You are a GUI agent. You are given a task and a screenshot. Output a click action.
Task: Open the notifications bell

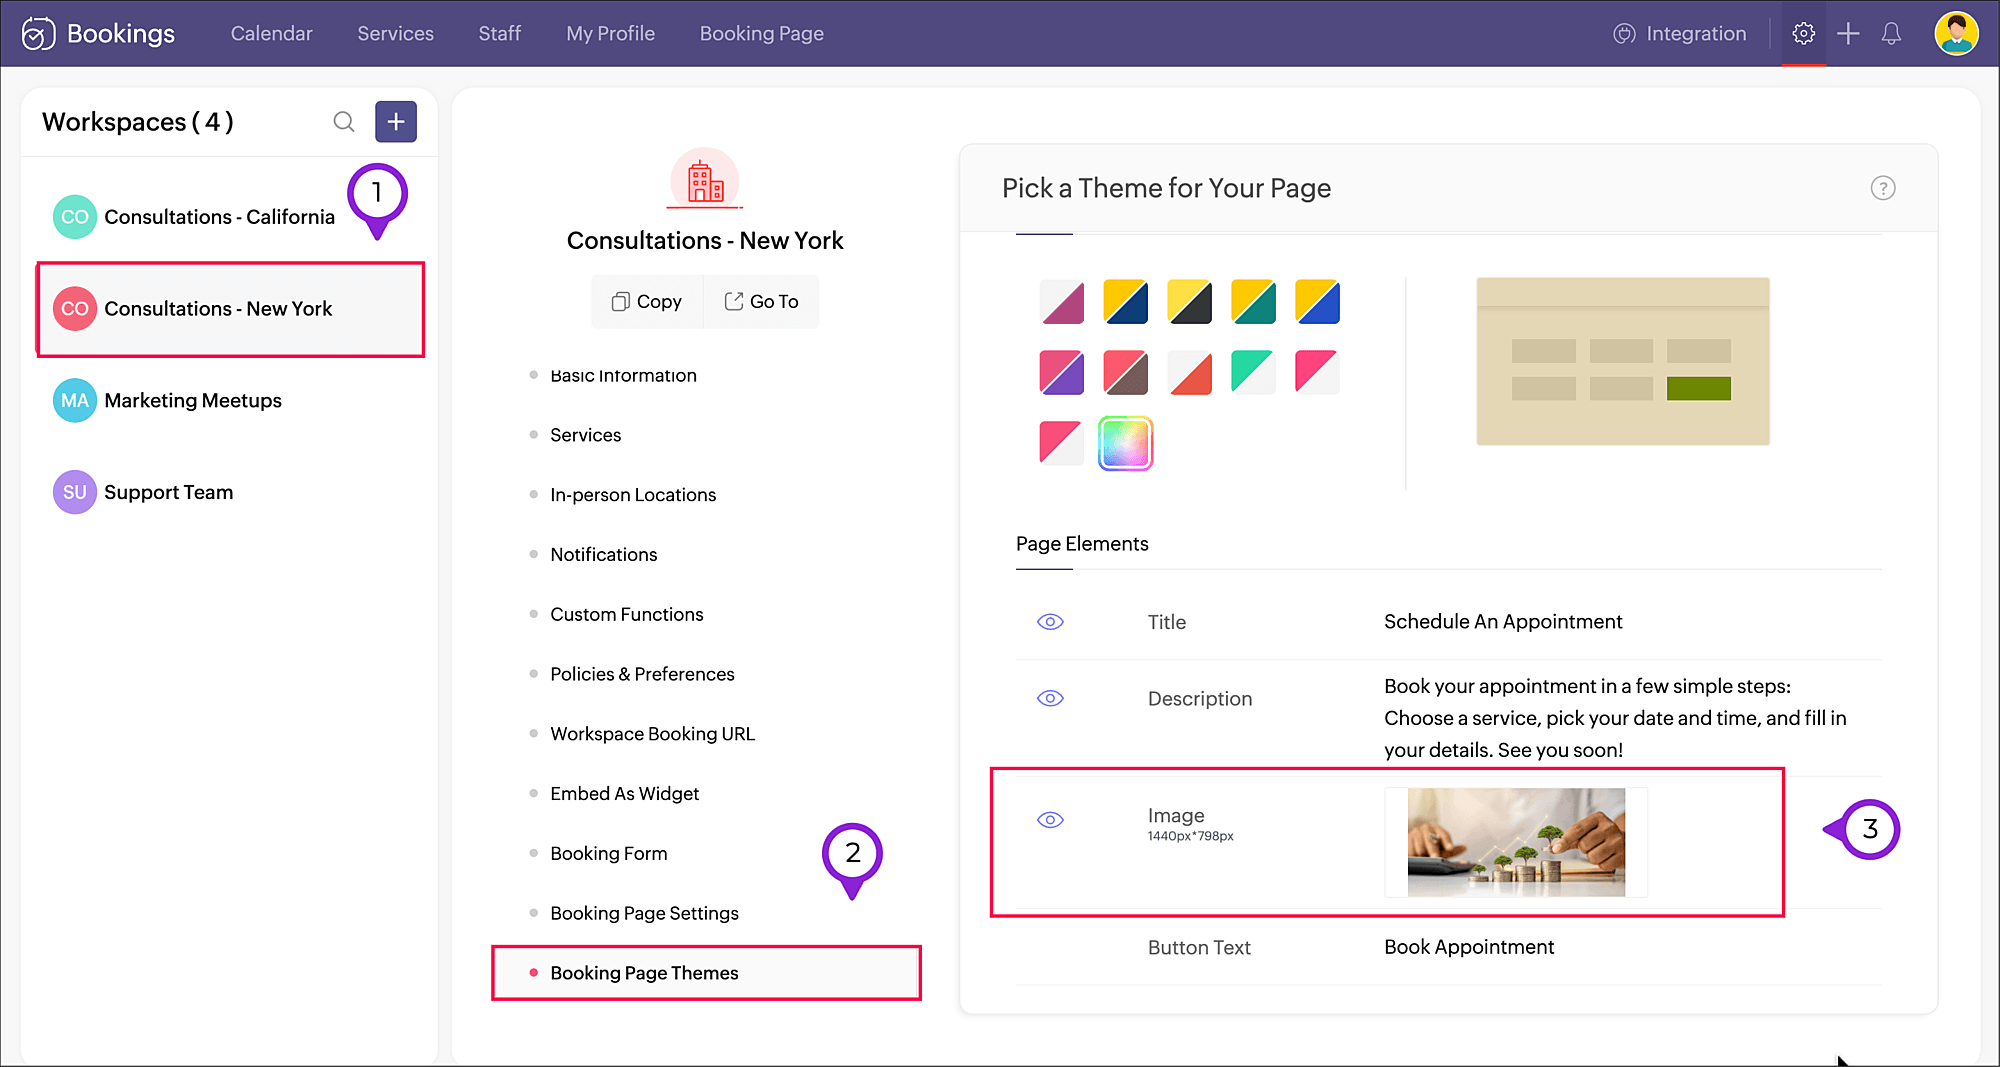point(1891,34)
